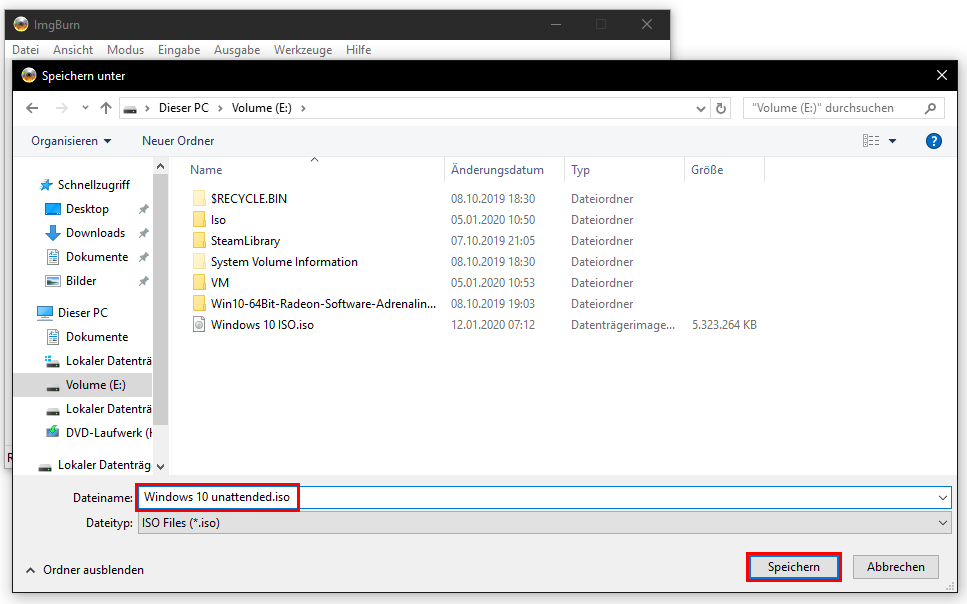The image size is (967, 604).
Task: Select System Volume Information folder
Action: (x=284, y=262)
